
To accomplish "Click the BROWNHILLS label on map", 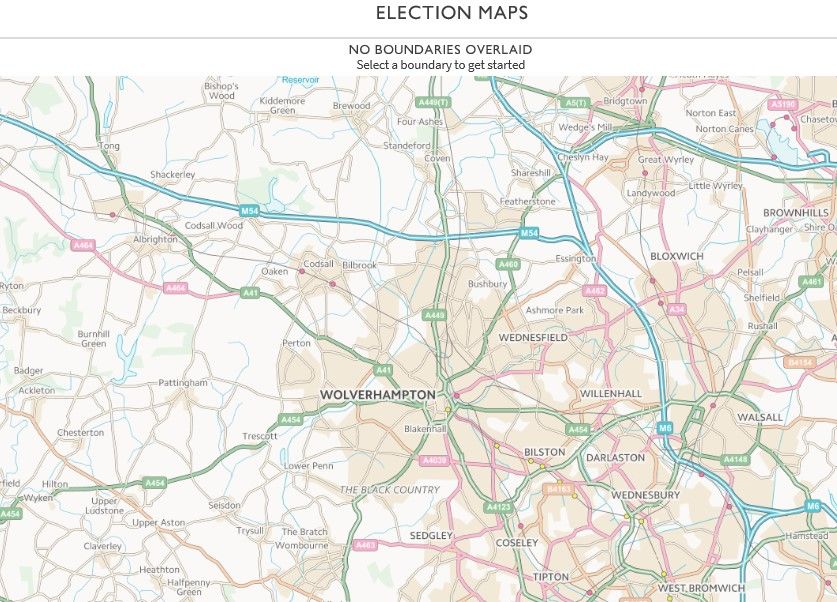I will tap(796, 212).
